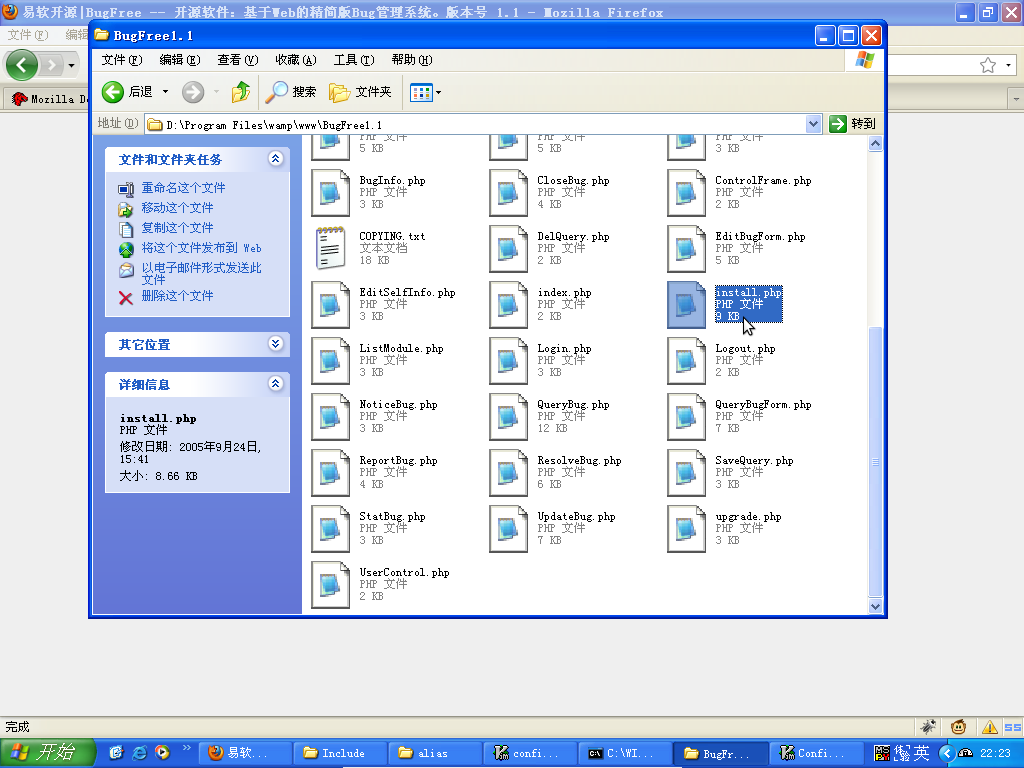Click the file list scrollbar up arrow
The image size is (1024, 768).
click(x=875, y=144)
